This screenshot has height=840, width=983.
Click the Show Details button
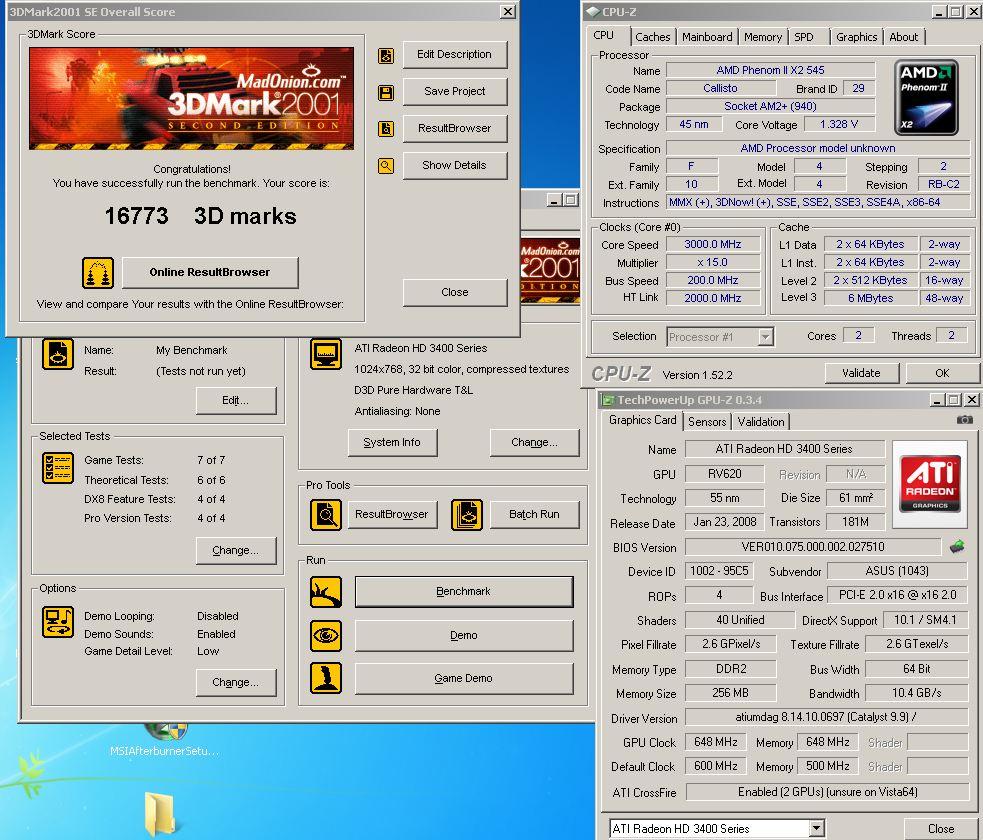(x=455, y=165)
